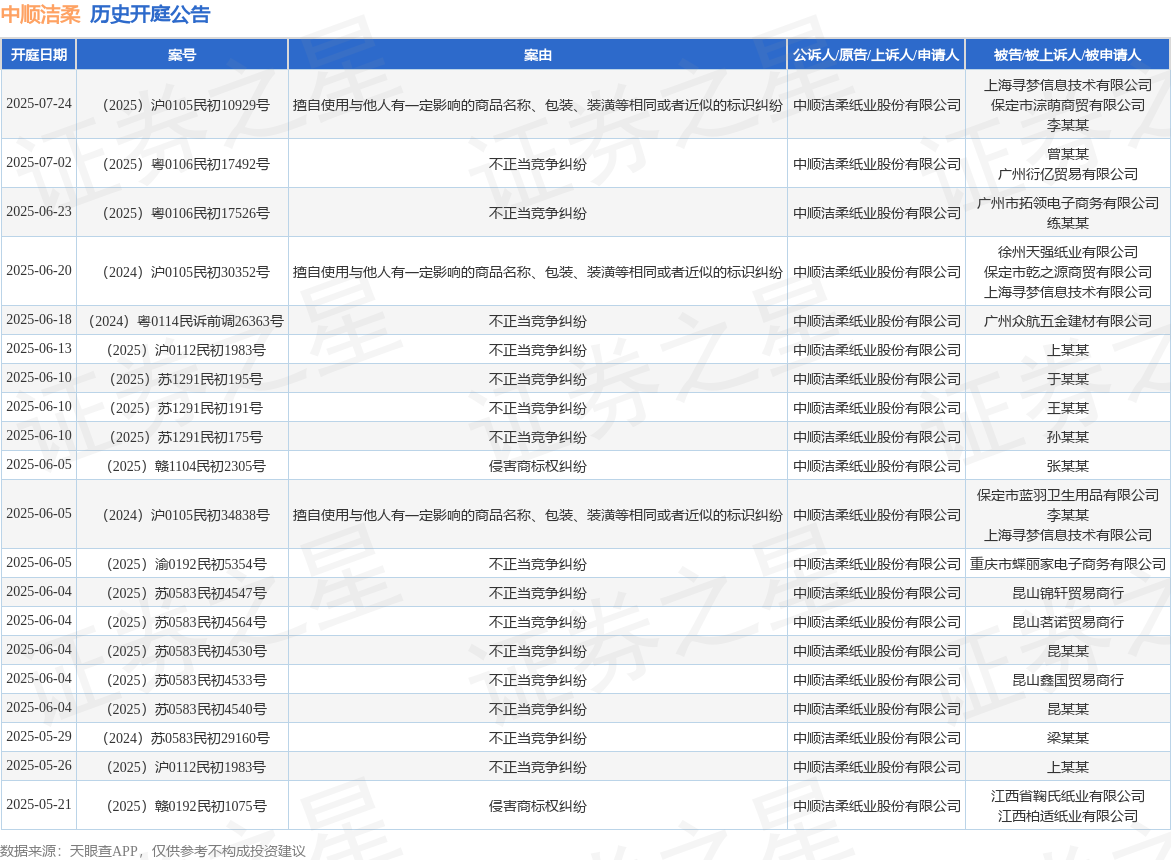
Task: Click case number 苏0583民初4547号
Action: tap(186, 593)
